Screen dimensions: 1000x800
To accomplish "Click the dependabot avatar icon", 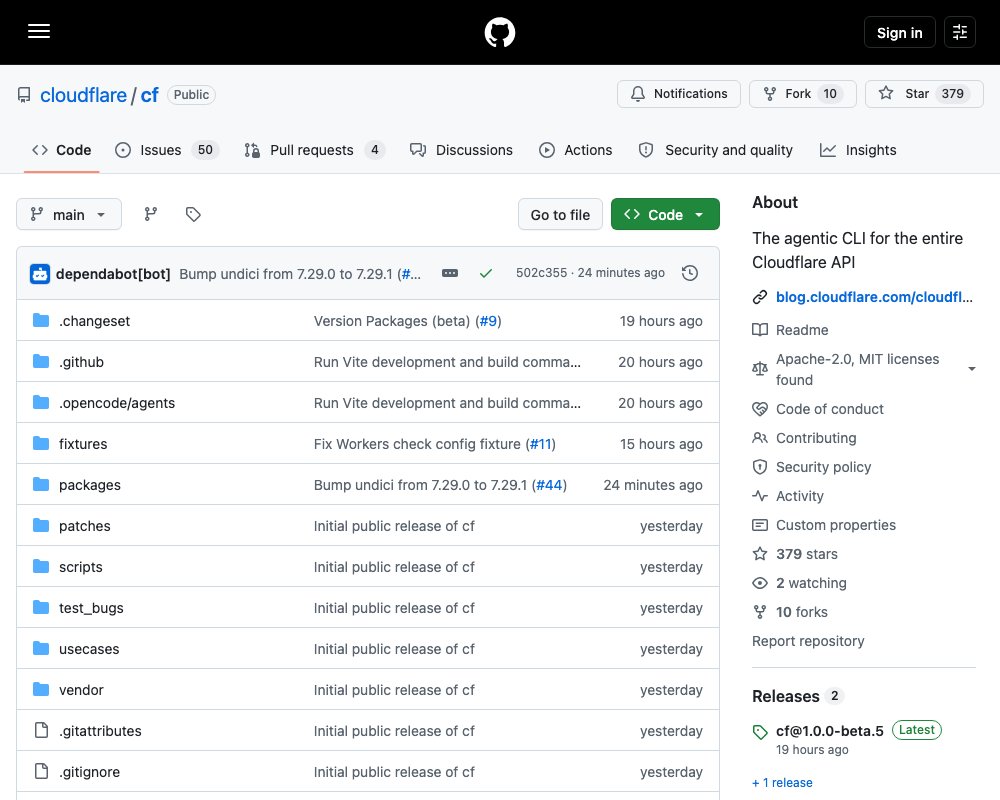I will [x=40, y=274].
